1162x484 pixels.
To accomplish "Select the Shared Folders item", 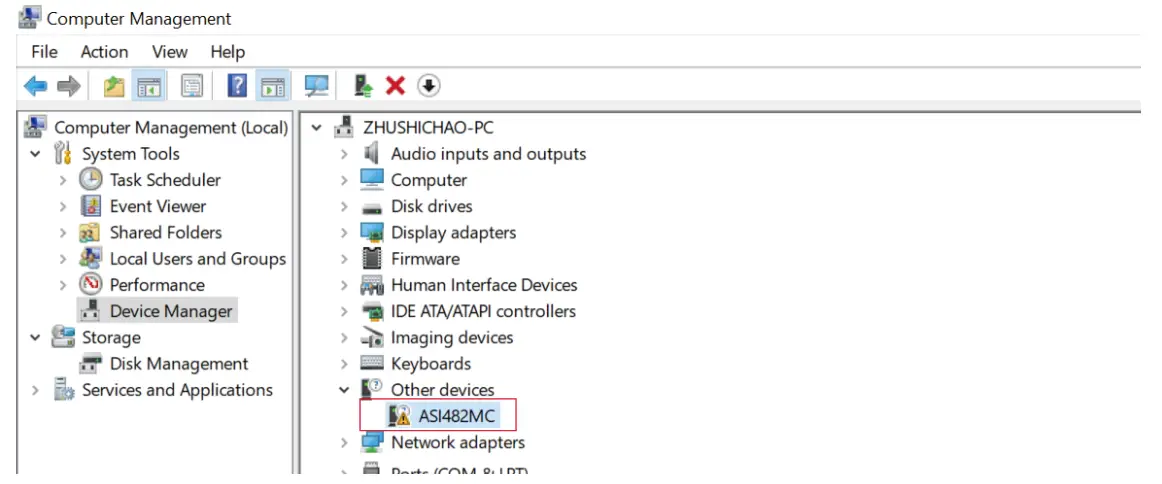I will (x=166, y=233).
